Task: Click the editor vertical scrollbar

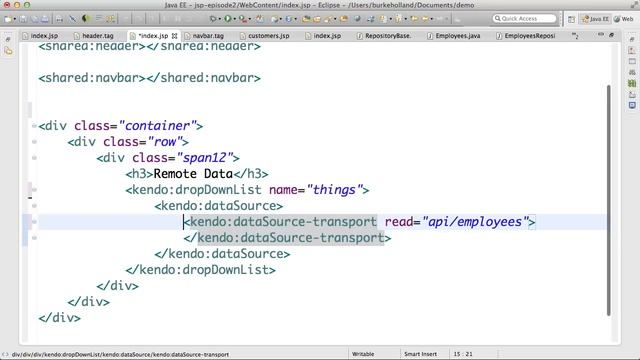Action: click(609, 200)
